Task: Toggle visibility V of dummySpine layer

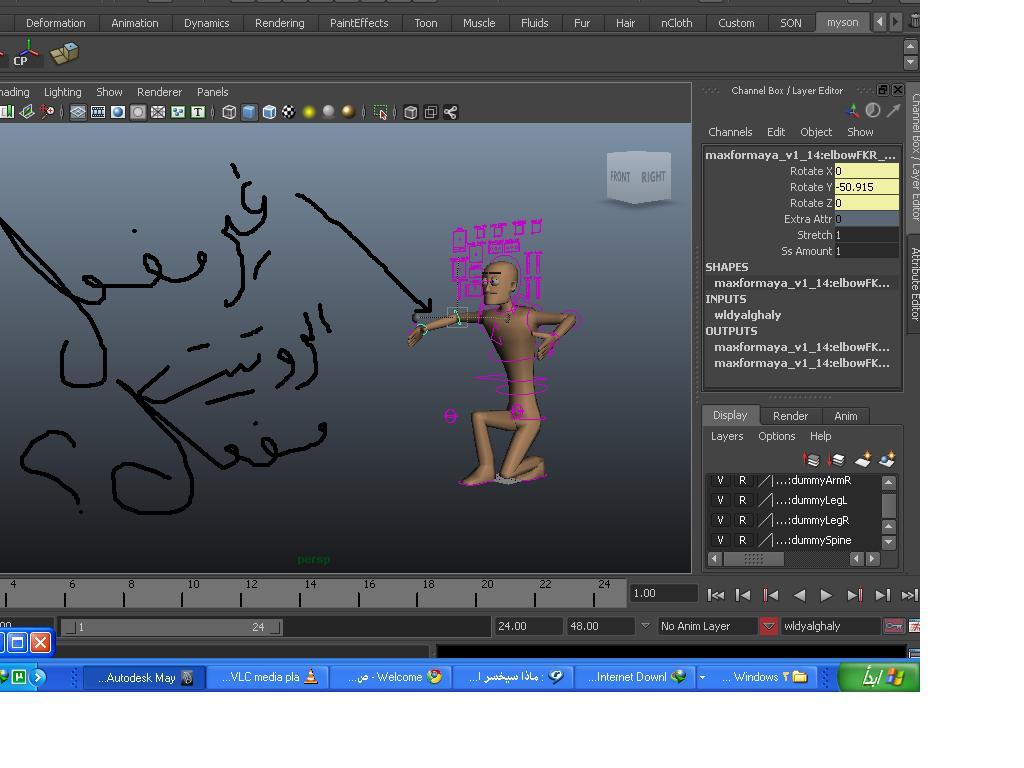Action: pyautogui.click(x=720, y=540)
